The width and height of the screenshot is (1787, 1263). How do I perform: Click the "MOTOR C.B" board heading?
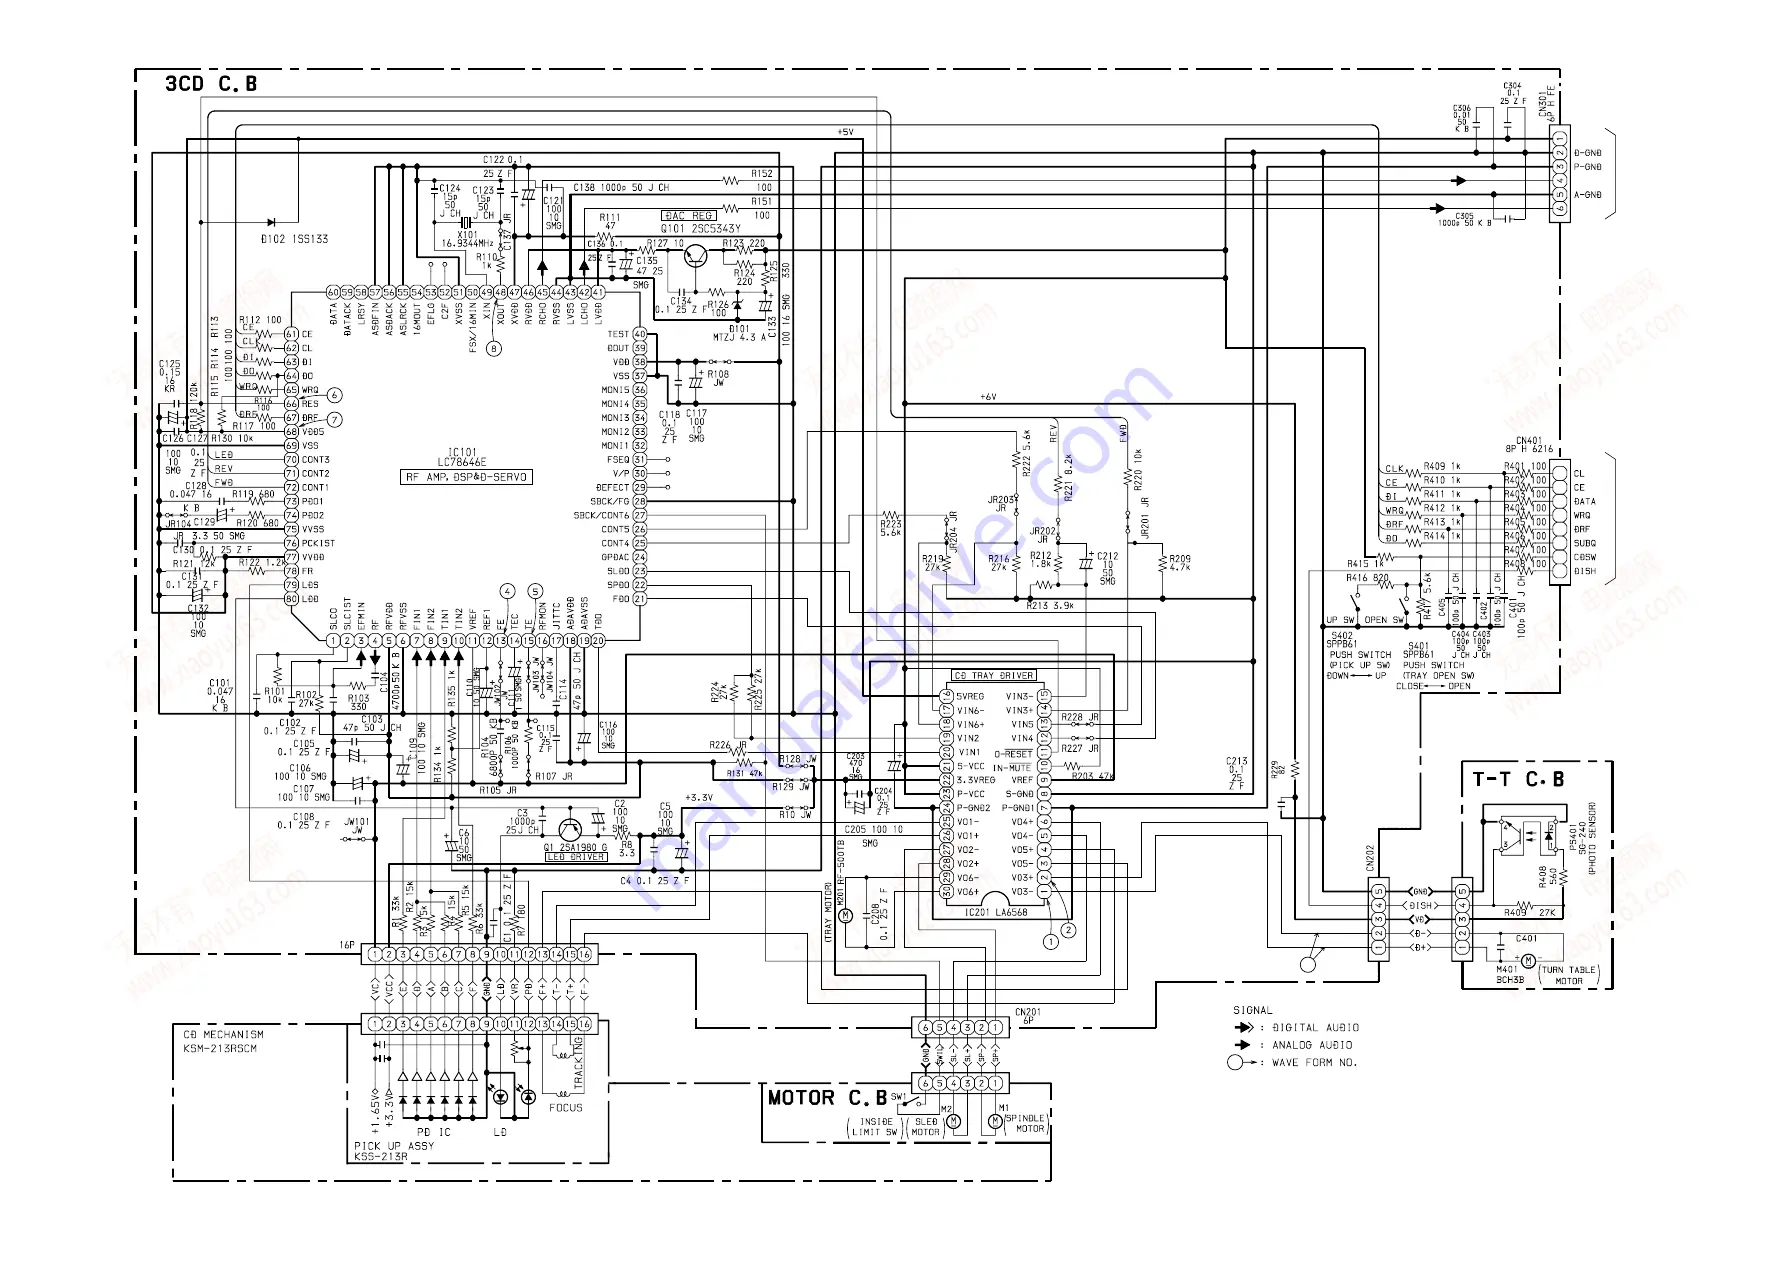[x=827, y=1098]
